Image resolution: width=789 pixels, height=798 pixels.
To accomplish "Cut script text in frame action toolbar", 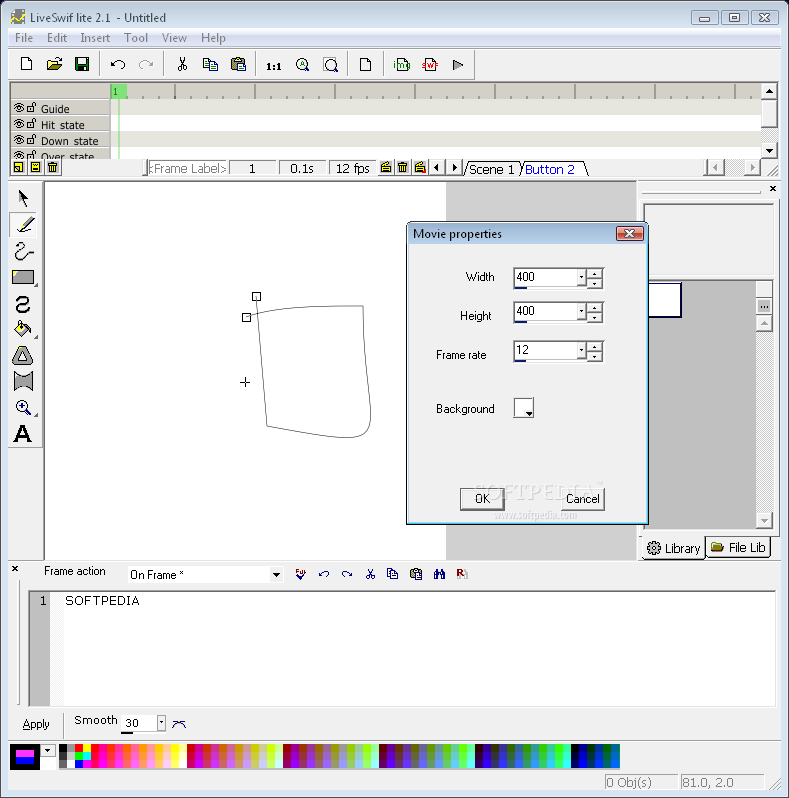I will coord(370,574).
